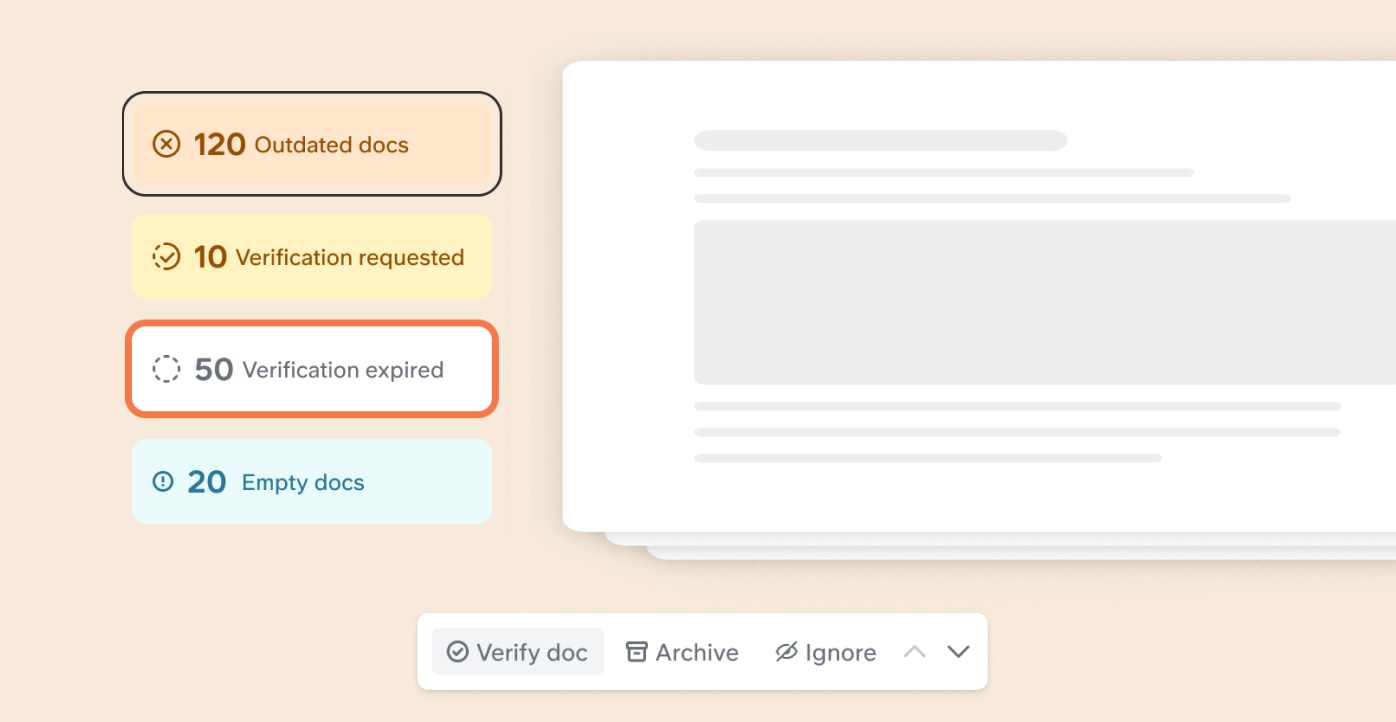This screenshot has width=1396, height=722.
Task: Click the number 50 count
Action: 214,370
